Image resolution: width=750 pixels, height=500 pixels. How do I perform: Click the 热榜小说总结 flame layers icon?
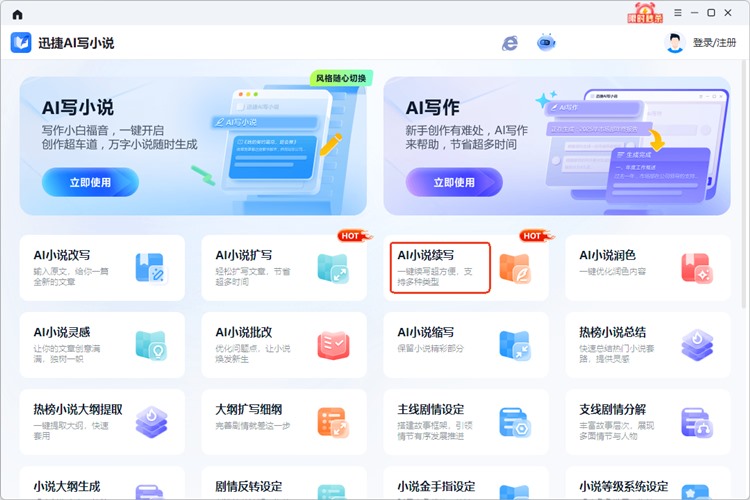coord(697,345)
